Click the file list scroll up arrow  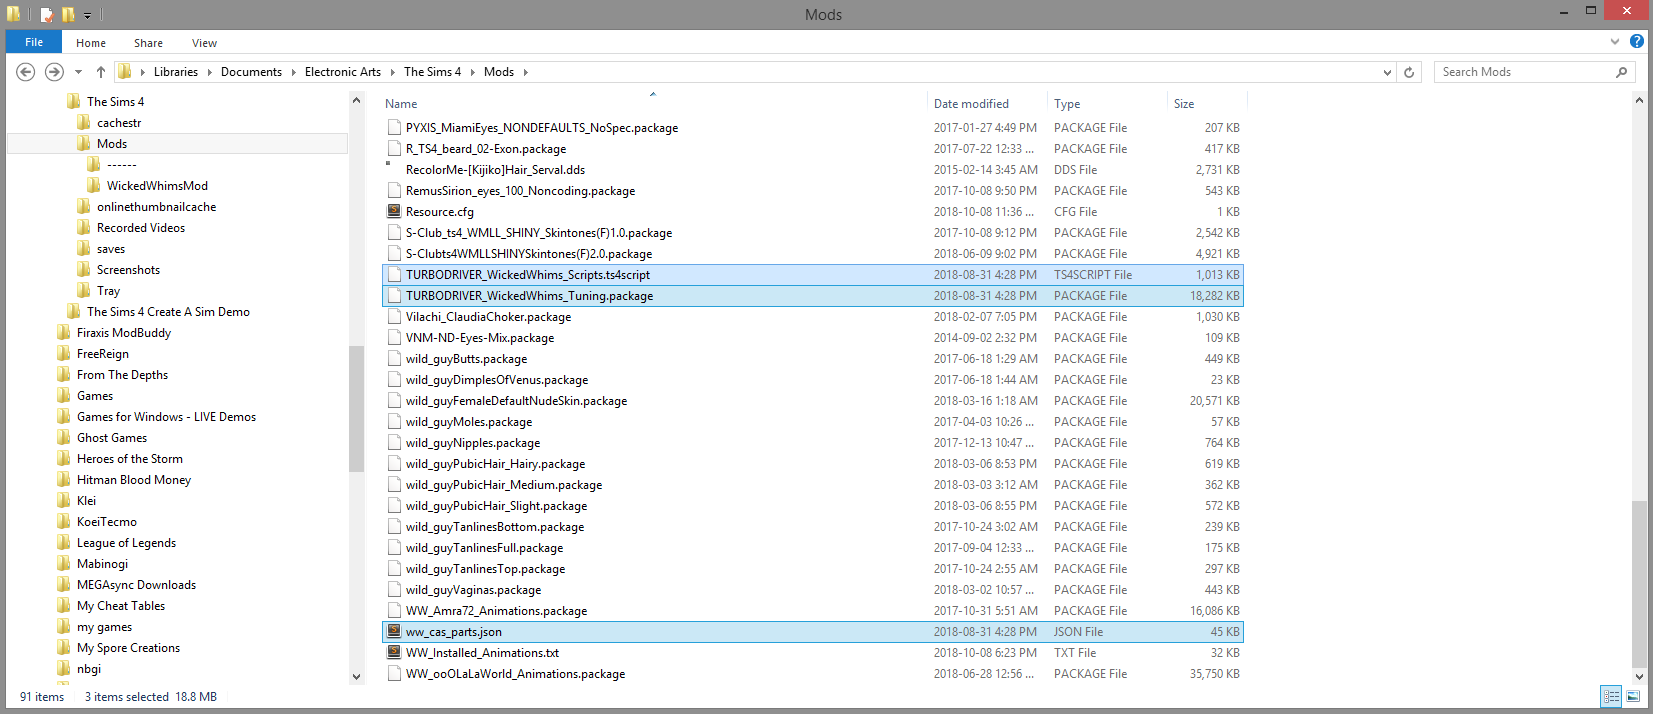click(x=1639, y=101)
